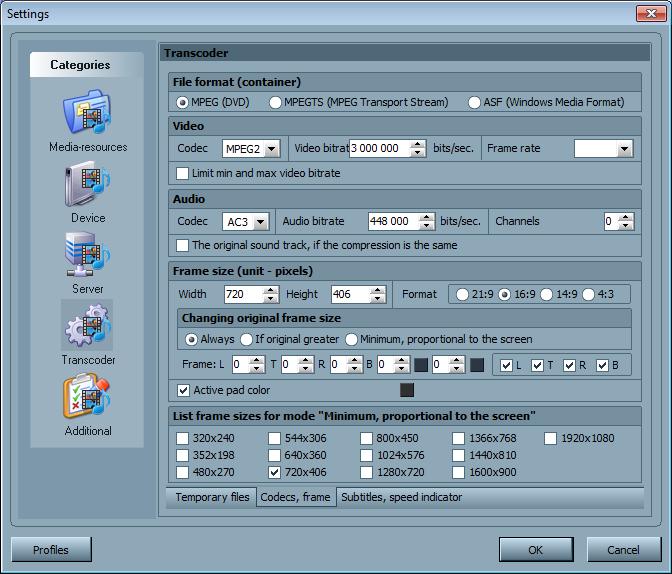The width and height of the screenshot is (672, 574).
Task: Click the Audio bitrate input field
Action: pyautogui.click(x=393, y=221)
